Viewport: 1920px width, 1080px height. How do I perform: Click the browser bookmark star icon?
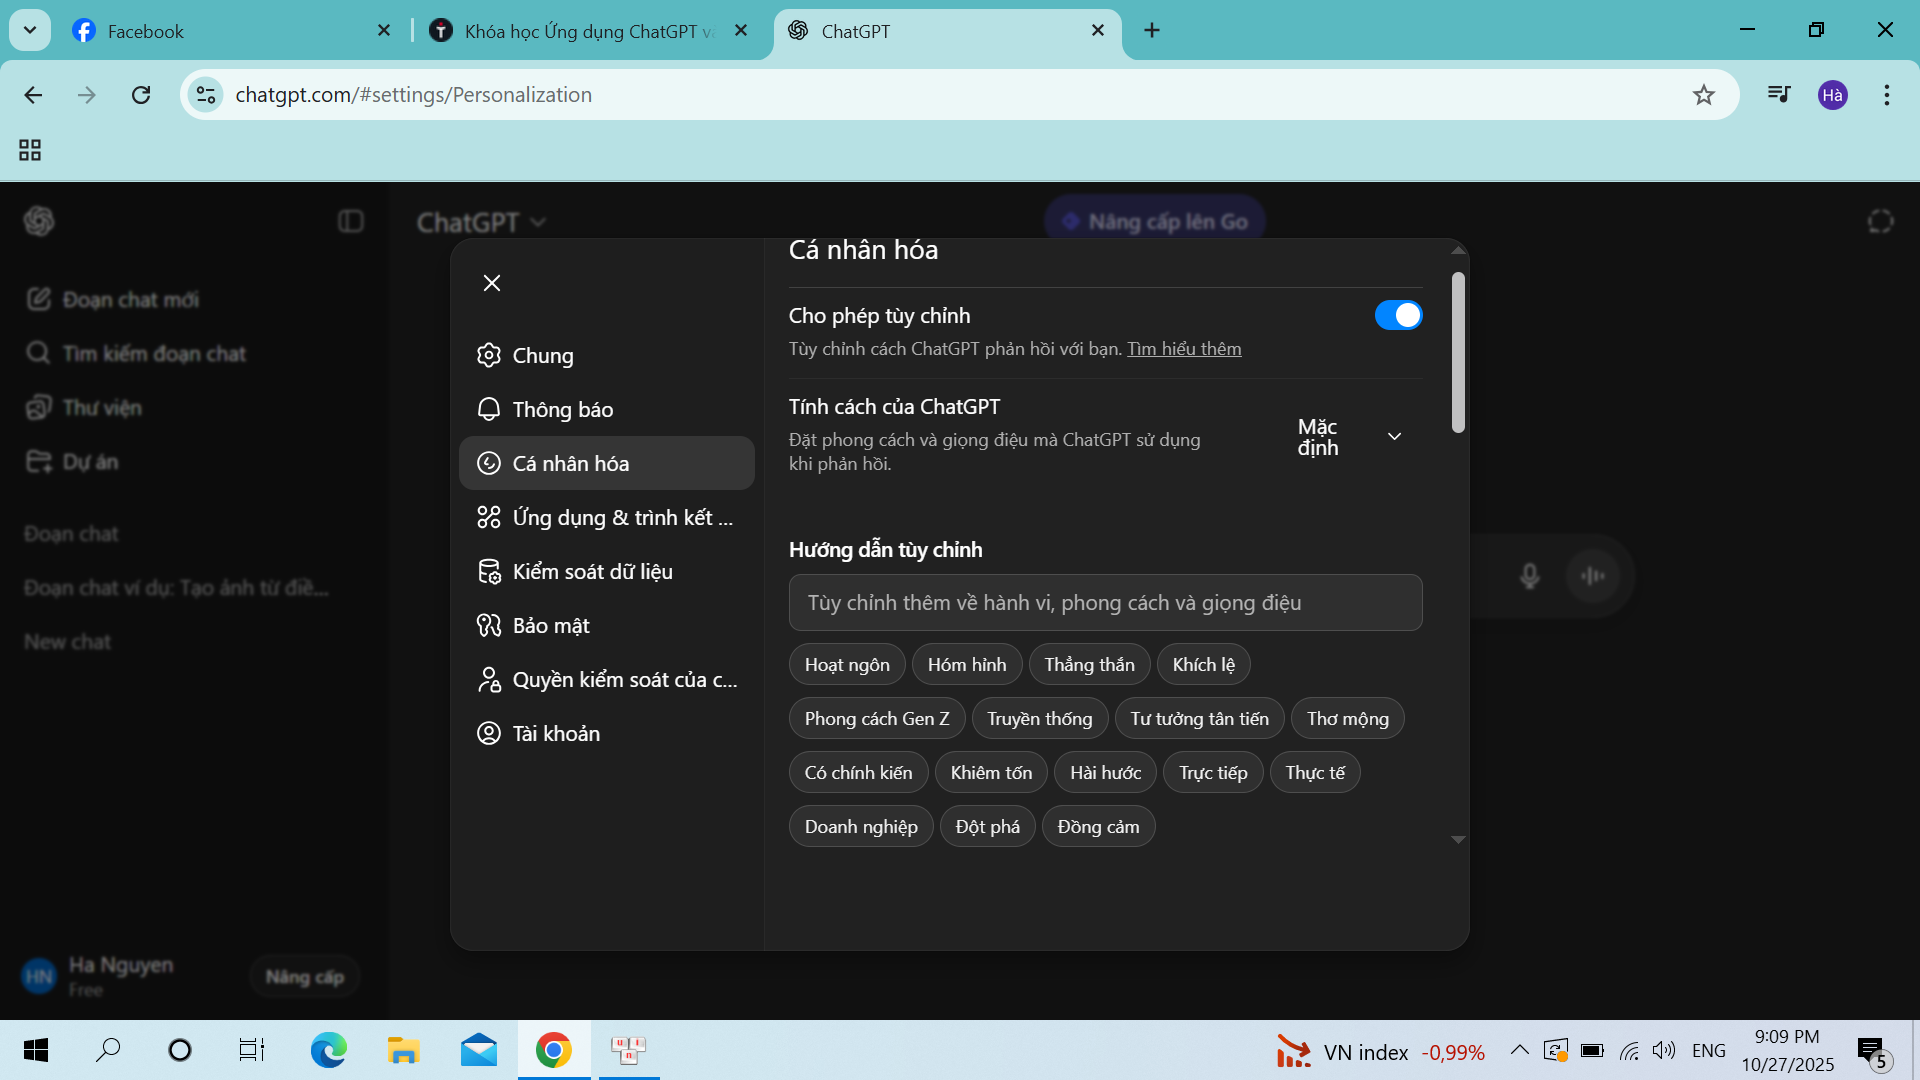coord(1703,95)
